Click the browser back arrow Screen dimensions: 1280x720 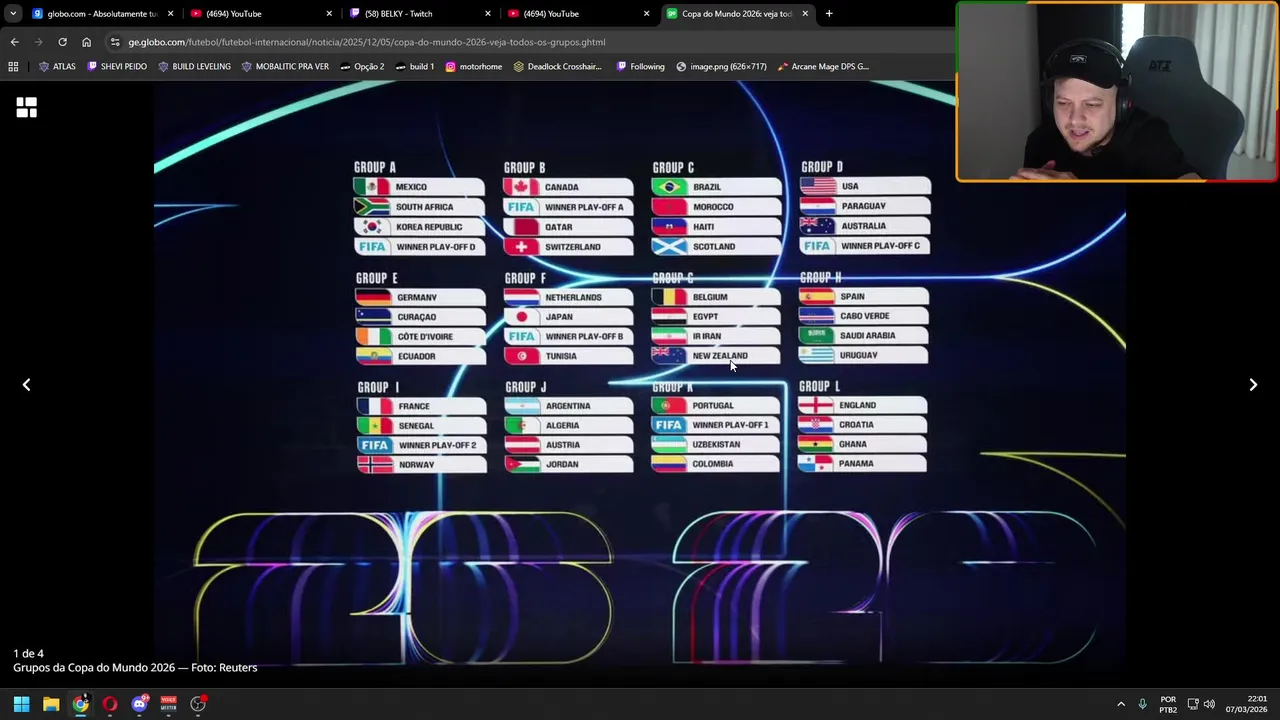pos(14,42)
